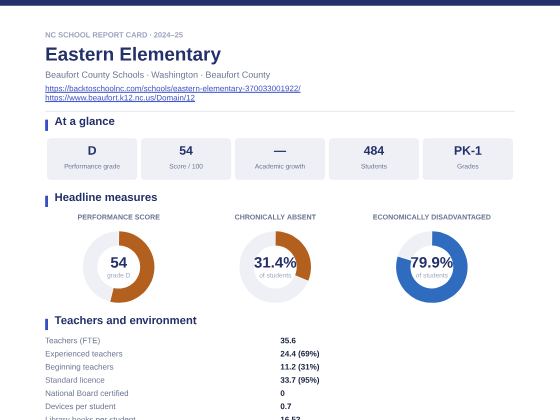Click the '54' in the performance donut
The height and width of the screenshot is (420, 560).
click(x=119, y=263)
